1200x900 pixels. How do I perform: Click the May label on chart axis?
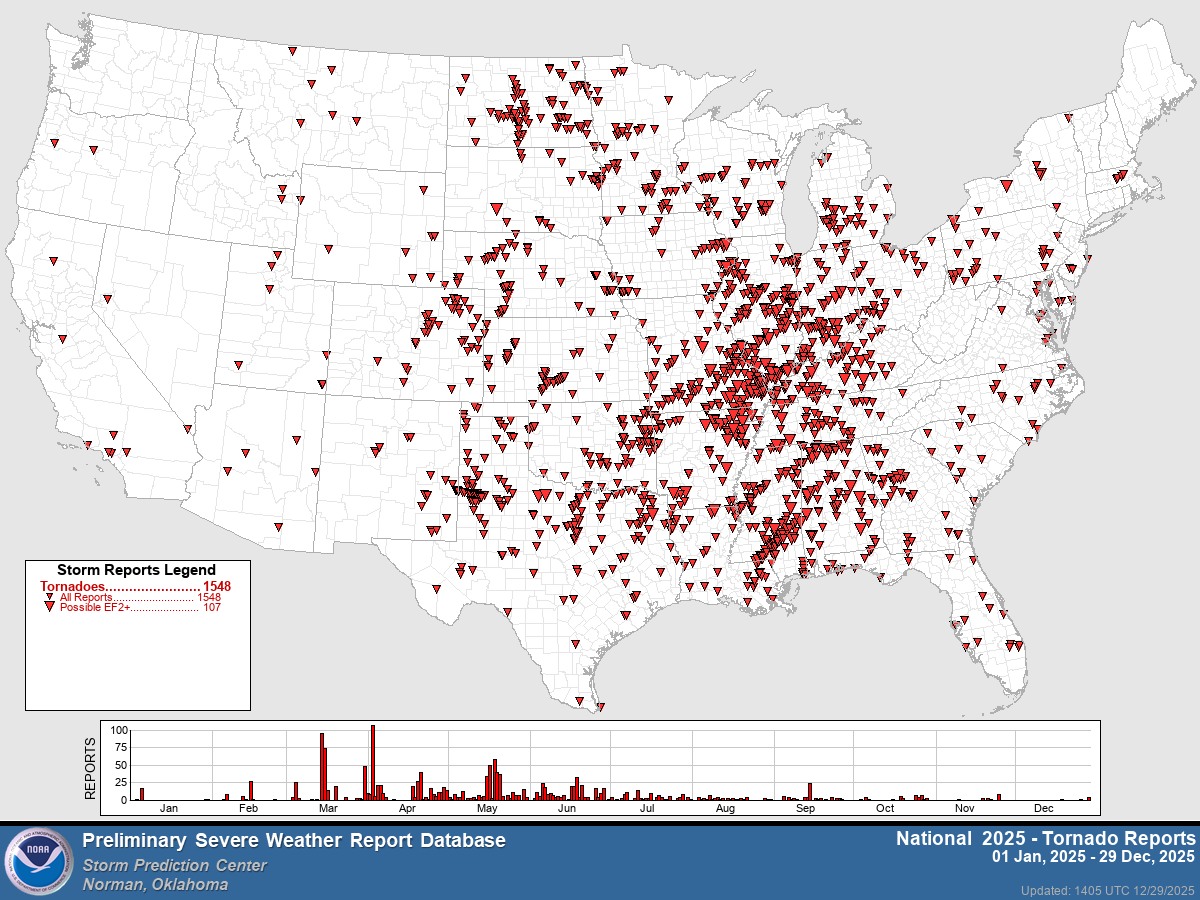click(488, 808)
